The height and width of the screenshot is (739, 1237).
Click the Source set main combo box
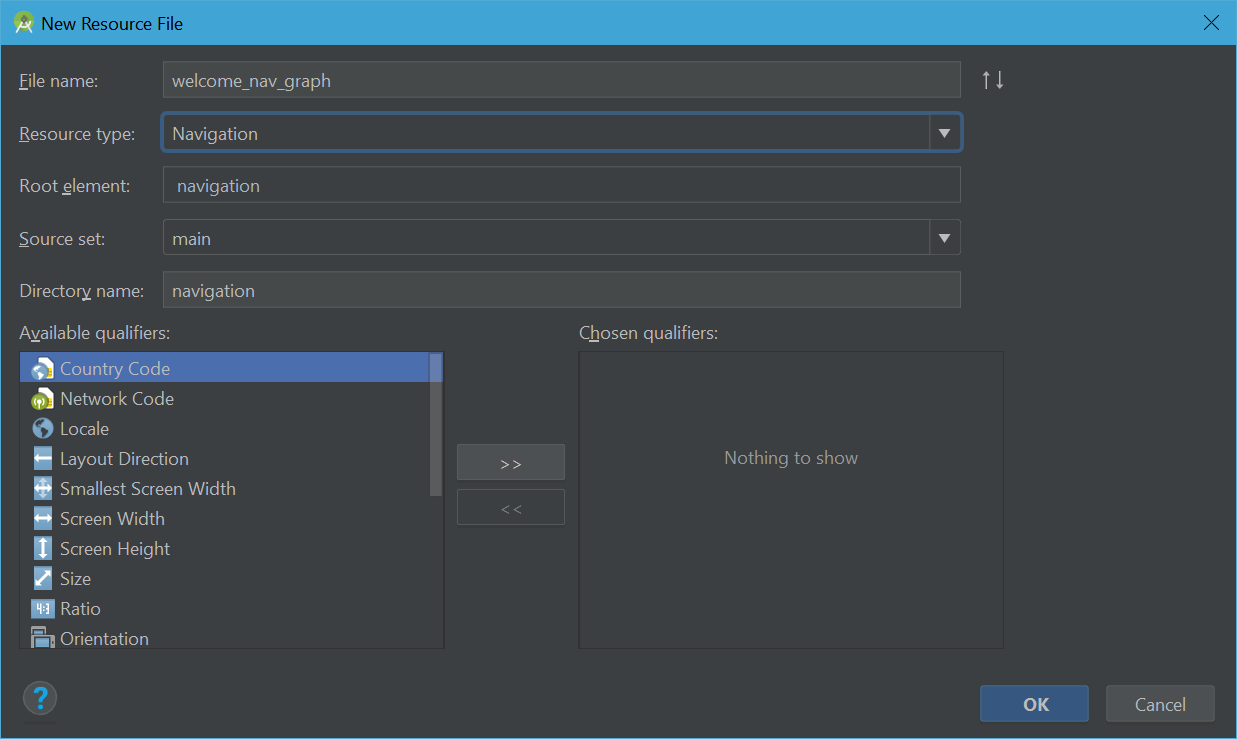pyautogui.click(x=562, y=238)
